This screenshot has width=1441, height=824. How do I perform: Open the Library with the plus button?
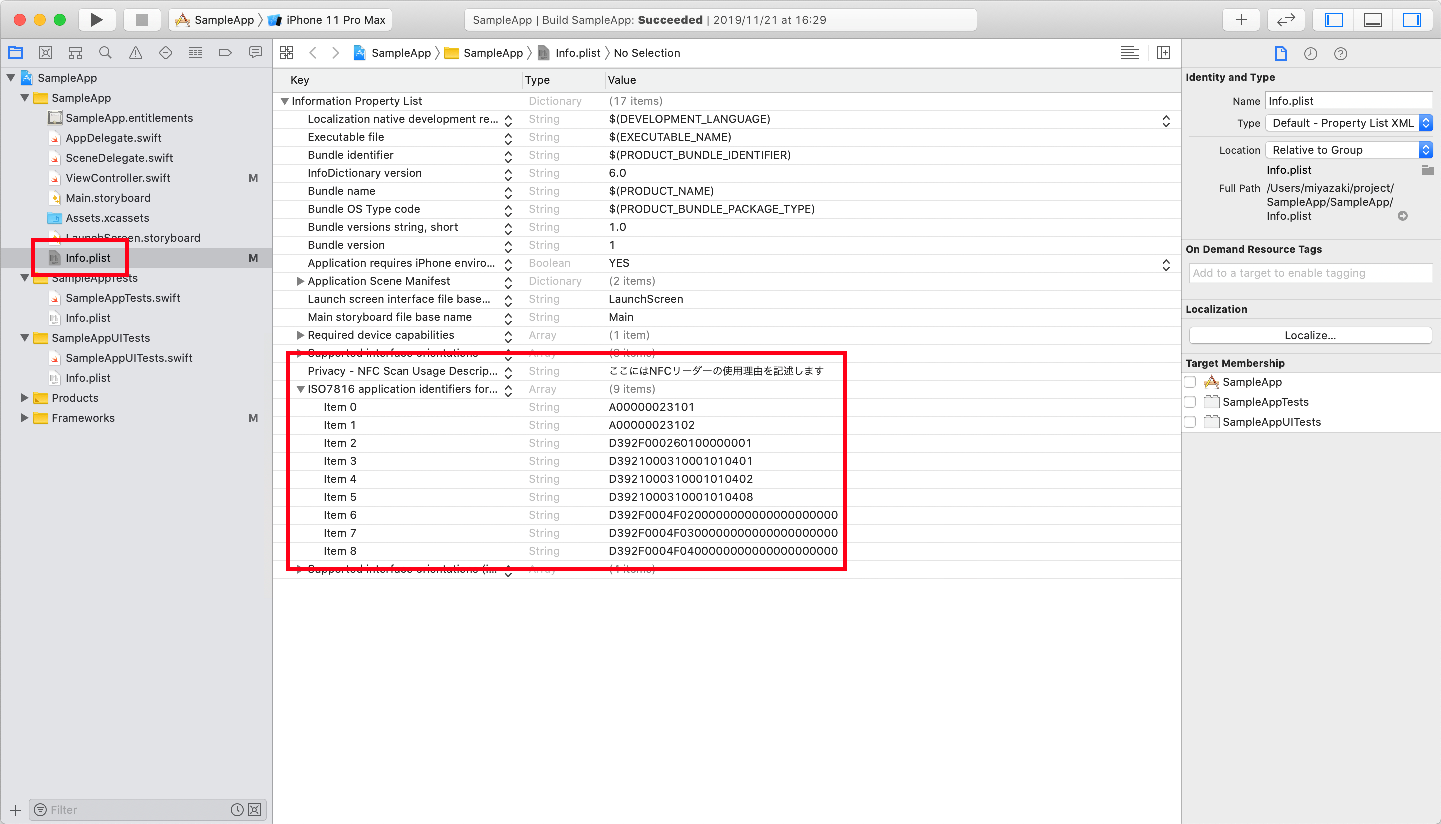(x=1241, y=20)
